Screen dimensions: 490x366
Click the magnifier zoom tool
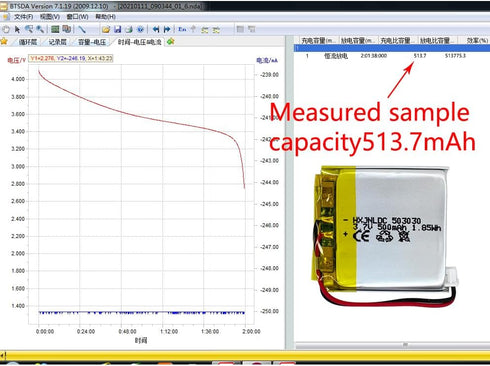(40, 29)
